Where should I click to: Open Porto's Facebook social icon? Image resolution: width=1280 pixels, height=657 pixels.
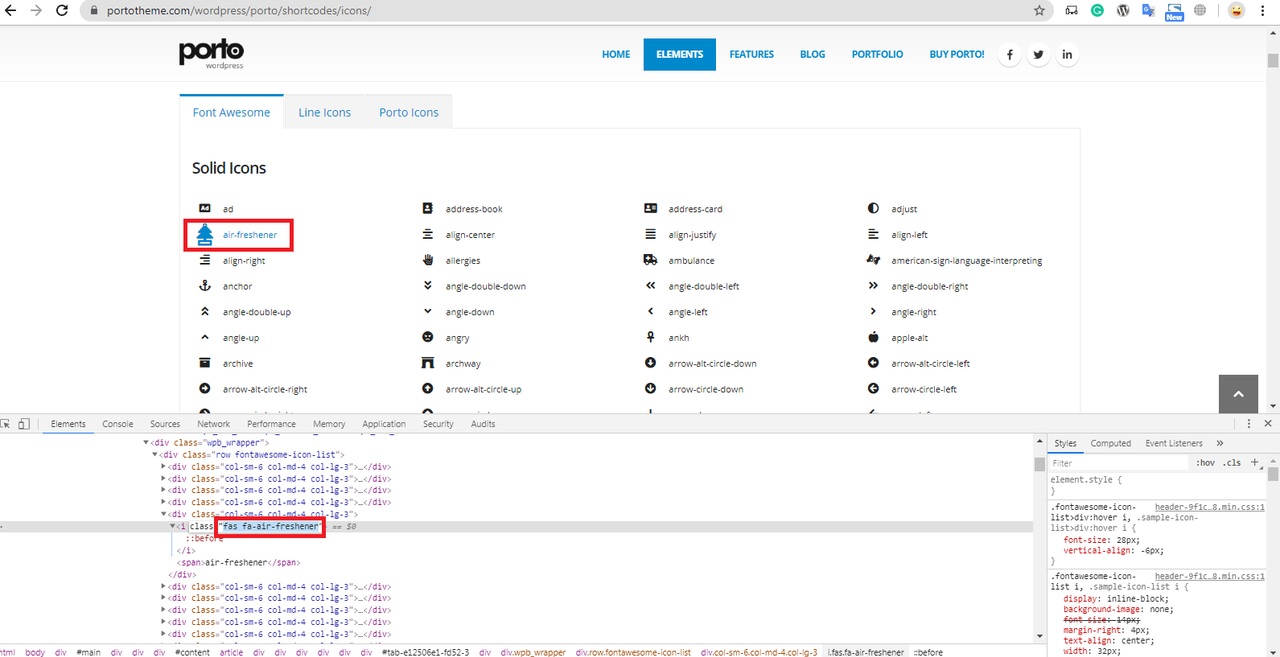click(x=1010, y=54)
